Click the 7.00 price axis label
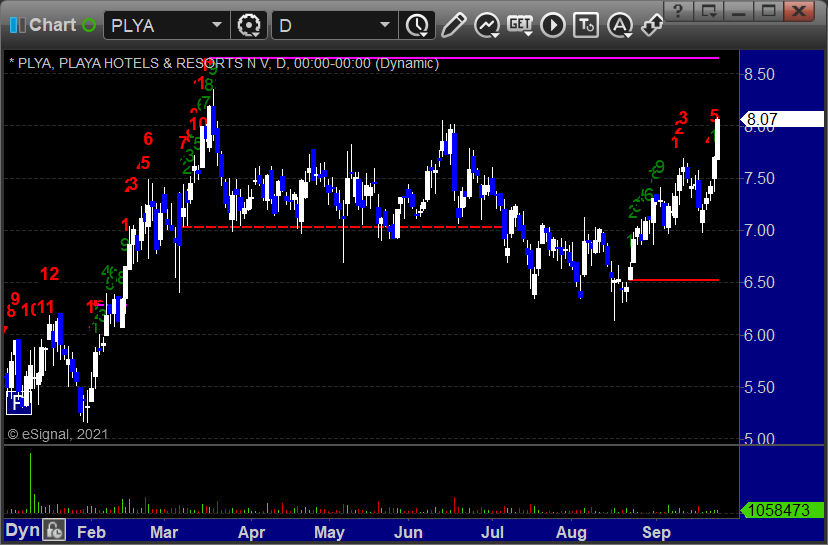Screen dimensions: 828x545 point(759,230)
